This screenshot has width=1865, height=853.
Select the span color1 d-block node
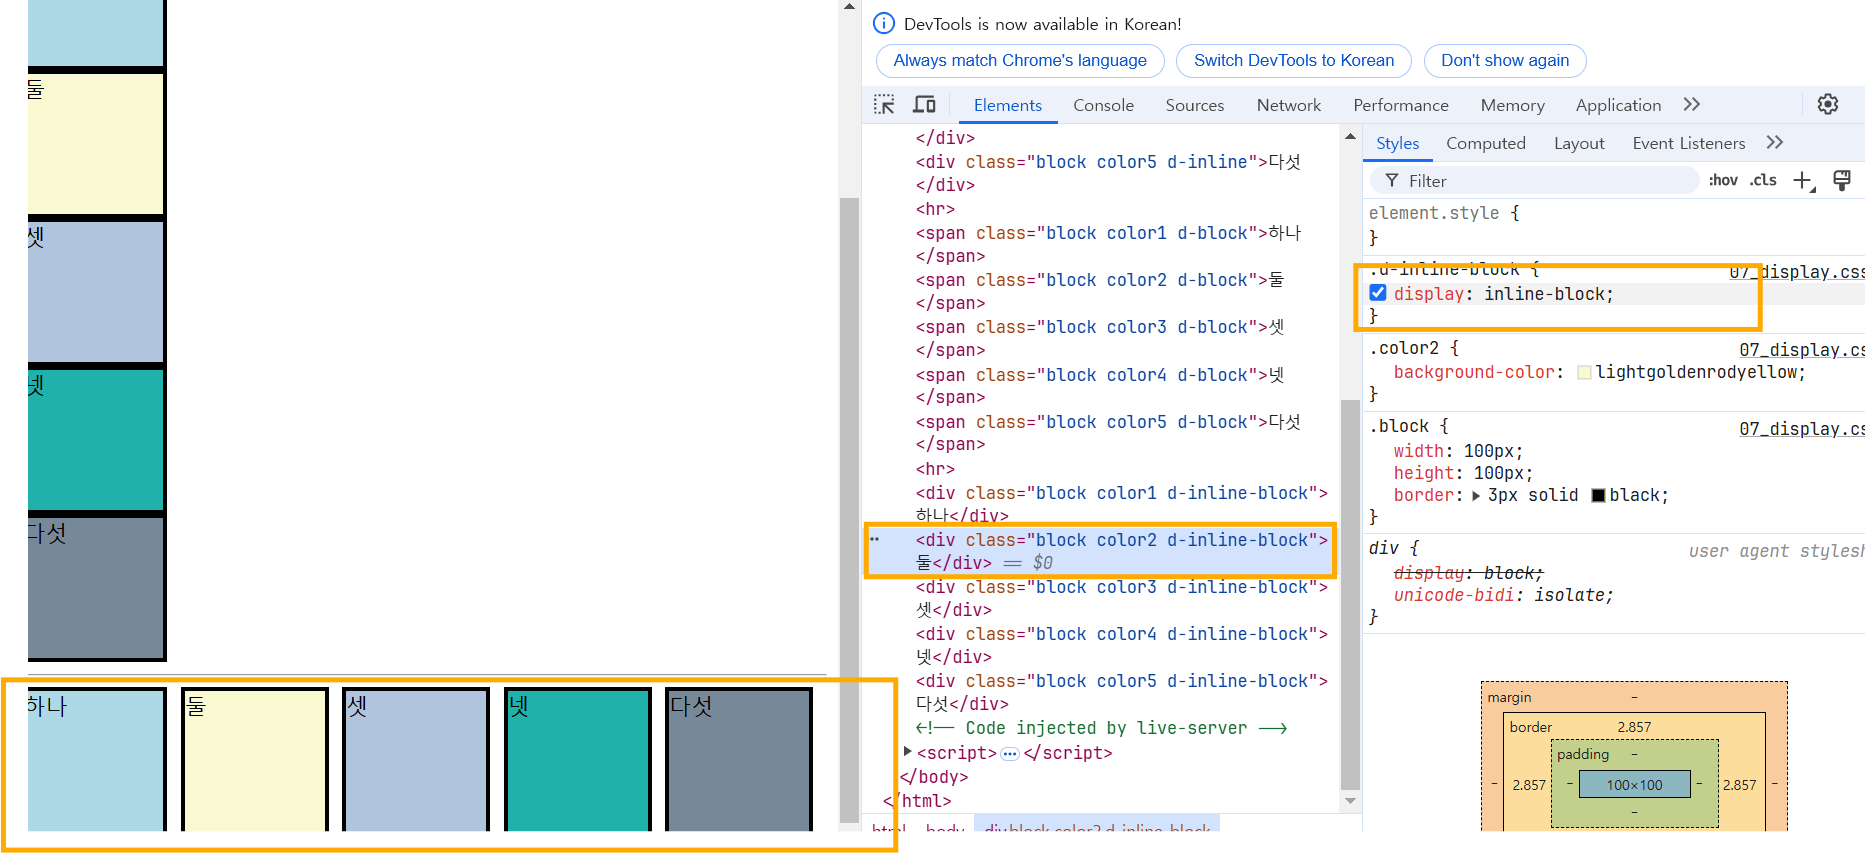point(1108,244)
